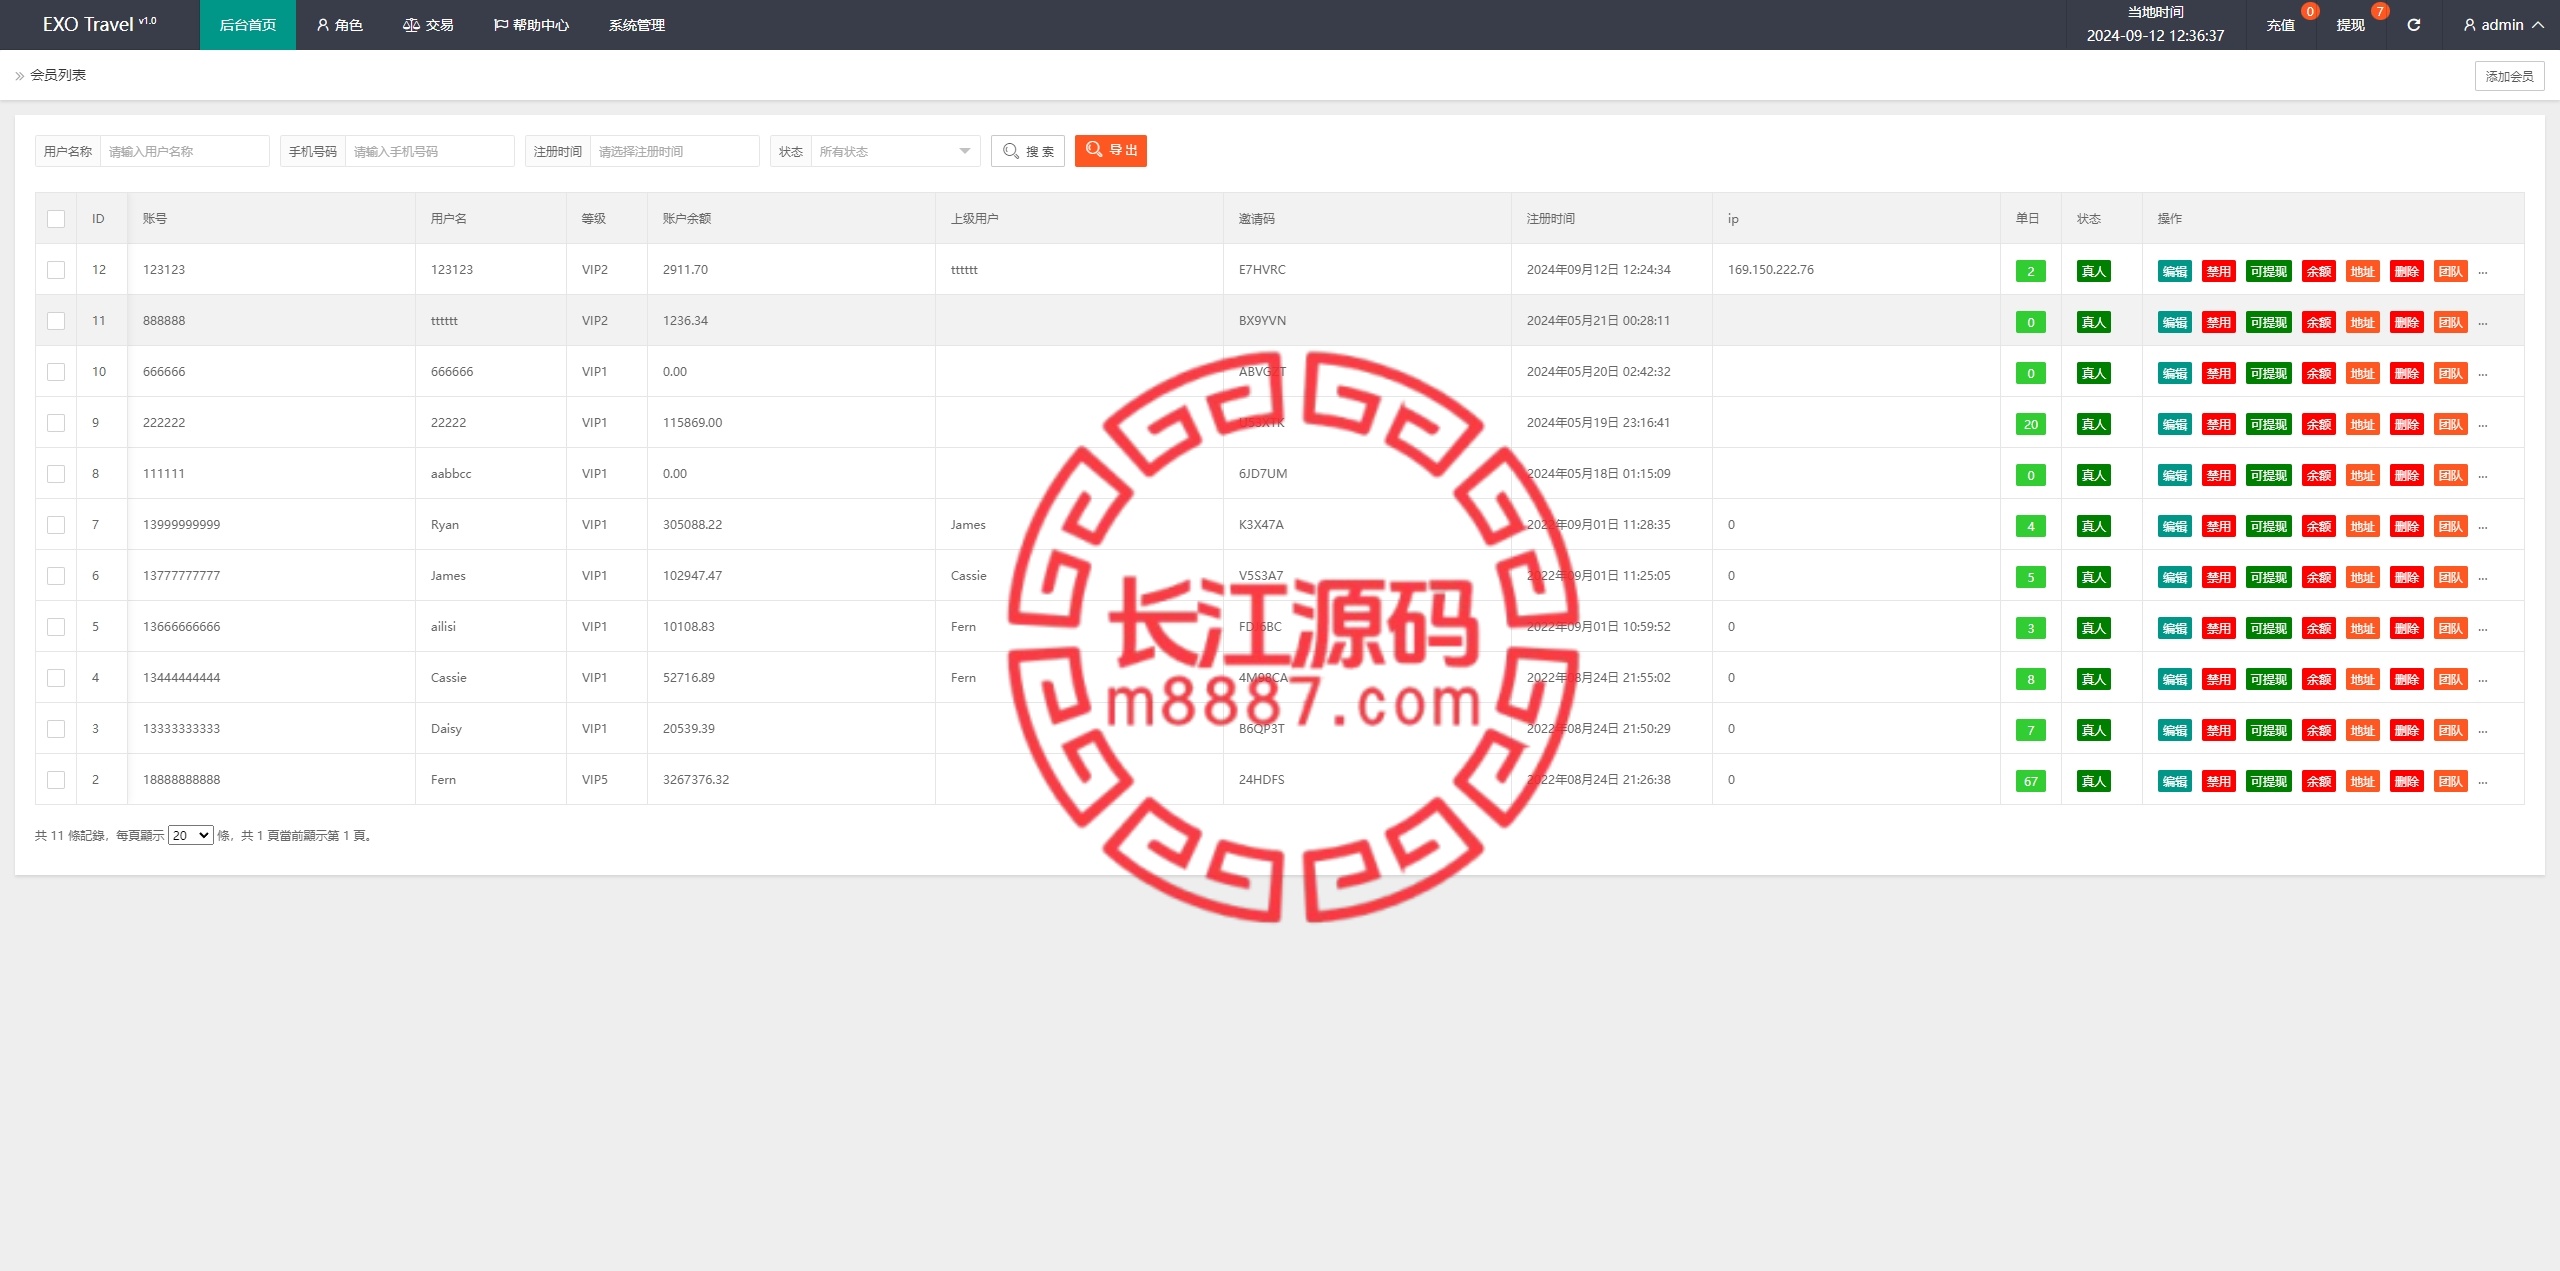Check the row checkbox for account 222222
This screenshot has height=1271, width=2560.
click(x=56, y=423)
